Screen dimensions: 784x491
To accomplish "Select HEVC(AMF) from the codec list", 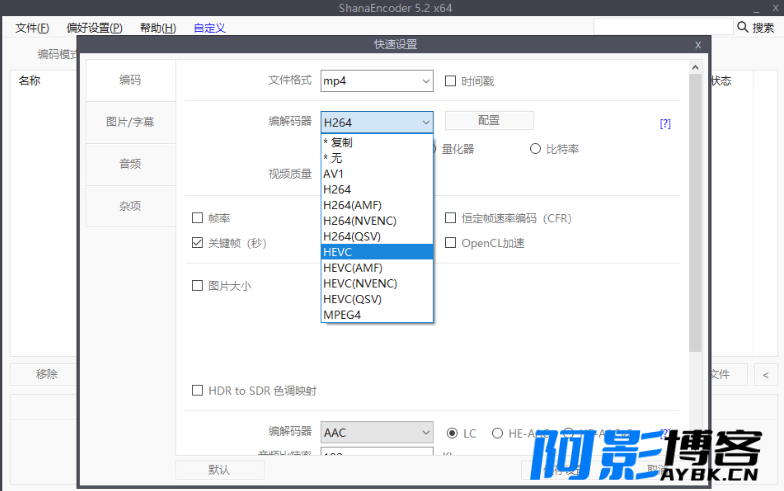I will (x=377, y=268).
